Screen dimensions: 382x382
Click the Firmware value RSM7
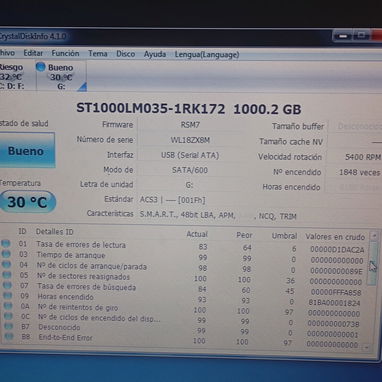[x=190, y=125]
